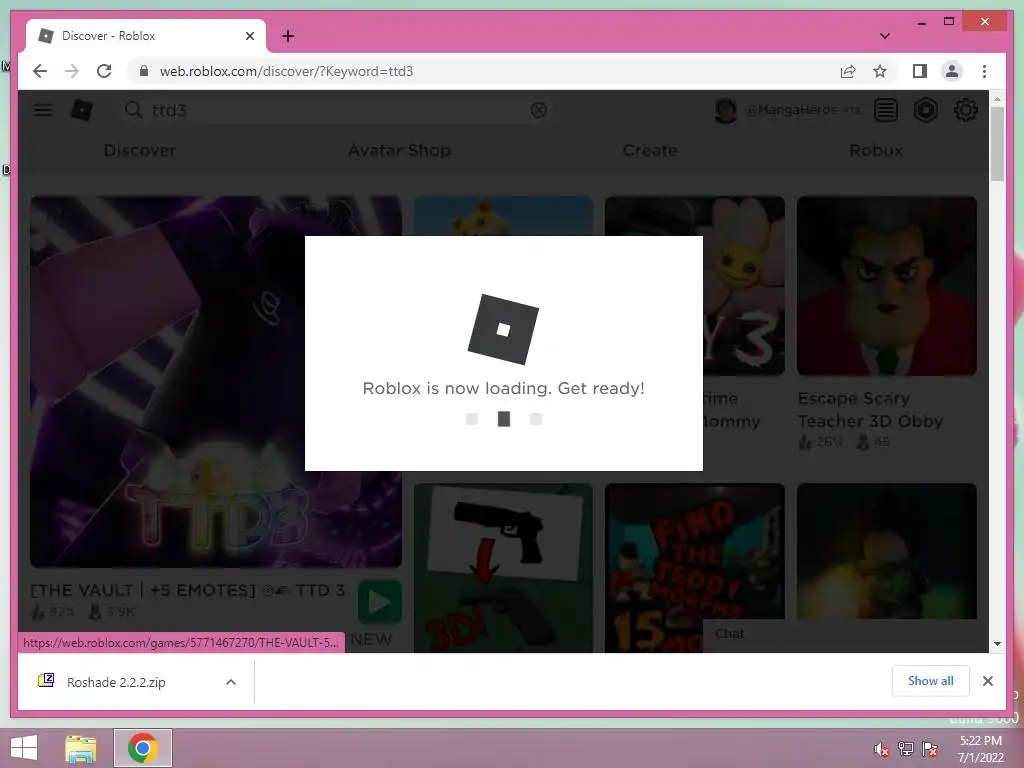Open the Chrome profile avatar
Screen dimensions: 1024x768
(x=952, y=71)
